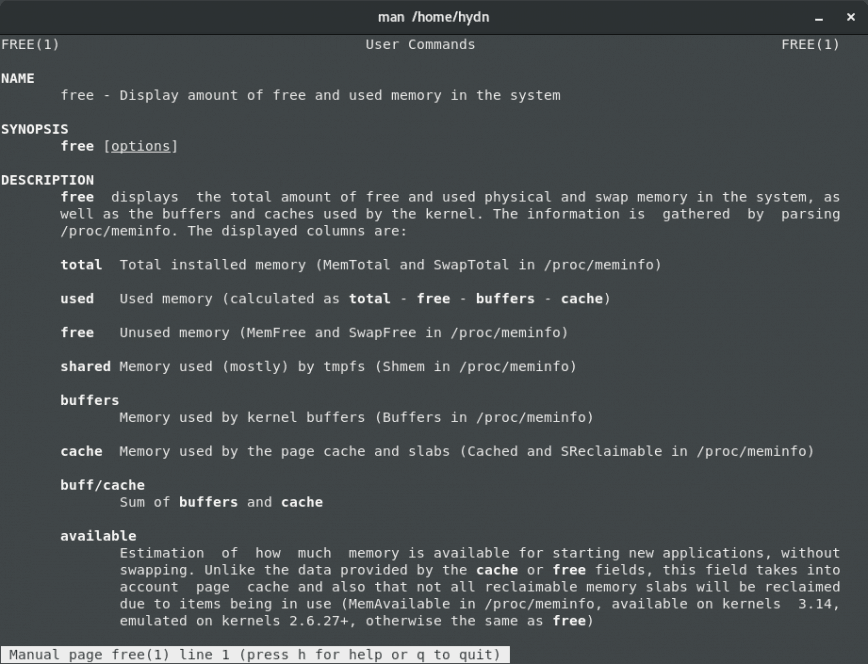This screenshot has width=868, height=664.
Task: Click the window title man /home/hydn
Action: (x=434, y=17)
